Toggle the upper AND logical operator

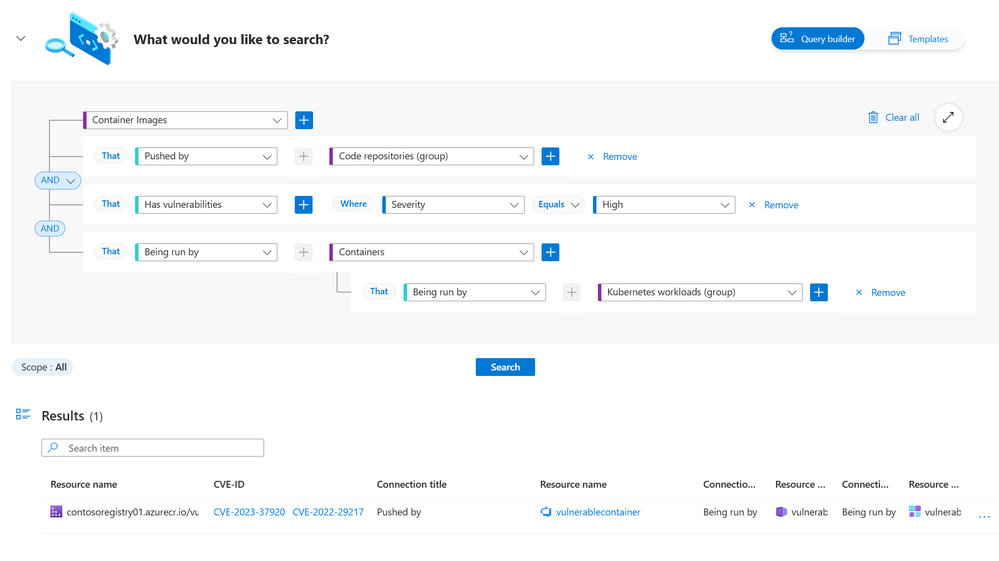(57, 180)
